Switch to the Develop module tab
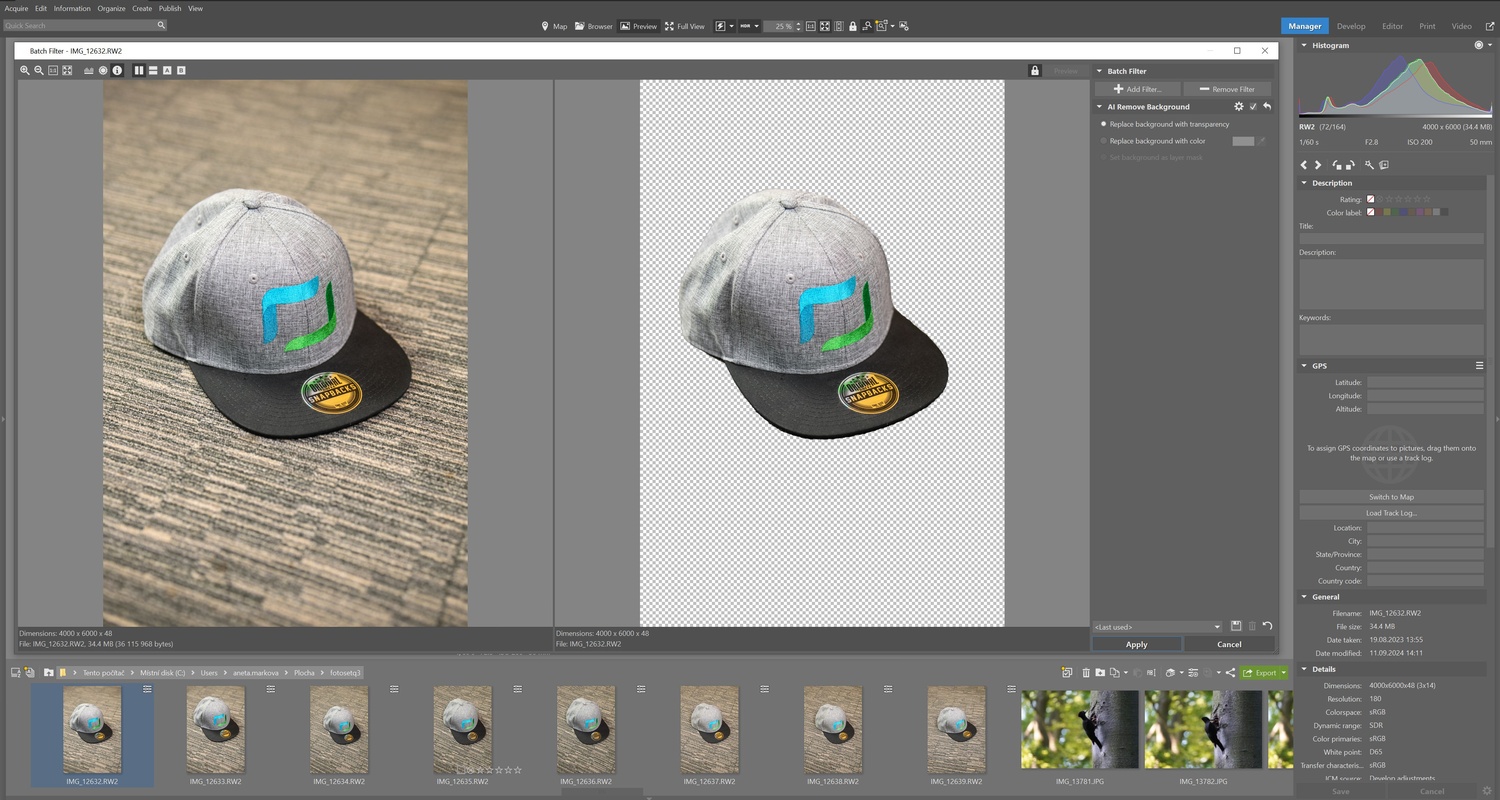Image resolution: width=1500 pixels, height=800 pixels. click(1351, 26)
